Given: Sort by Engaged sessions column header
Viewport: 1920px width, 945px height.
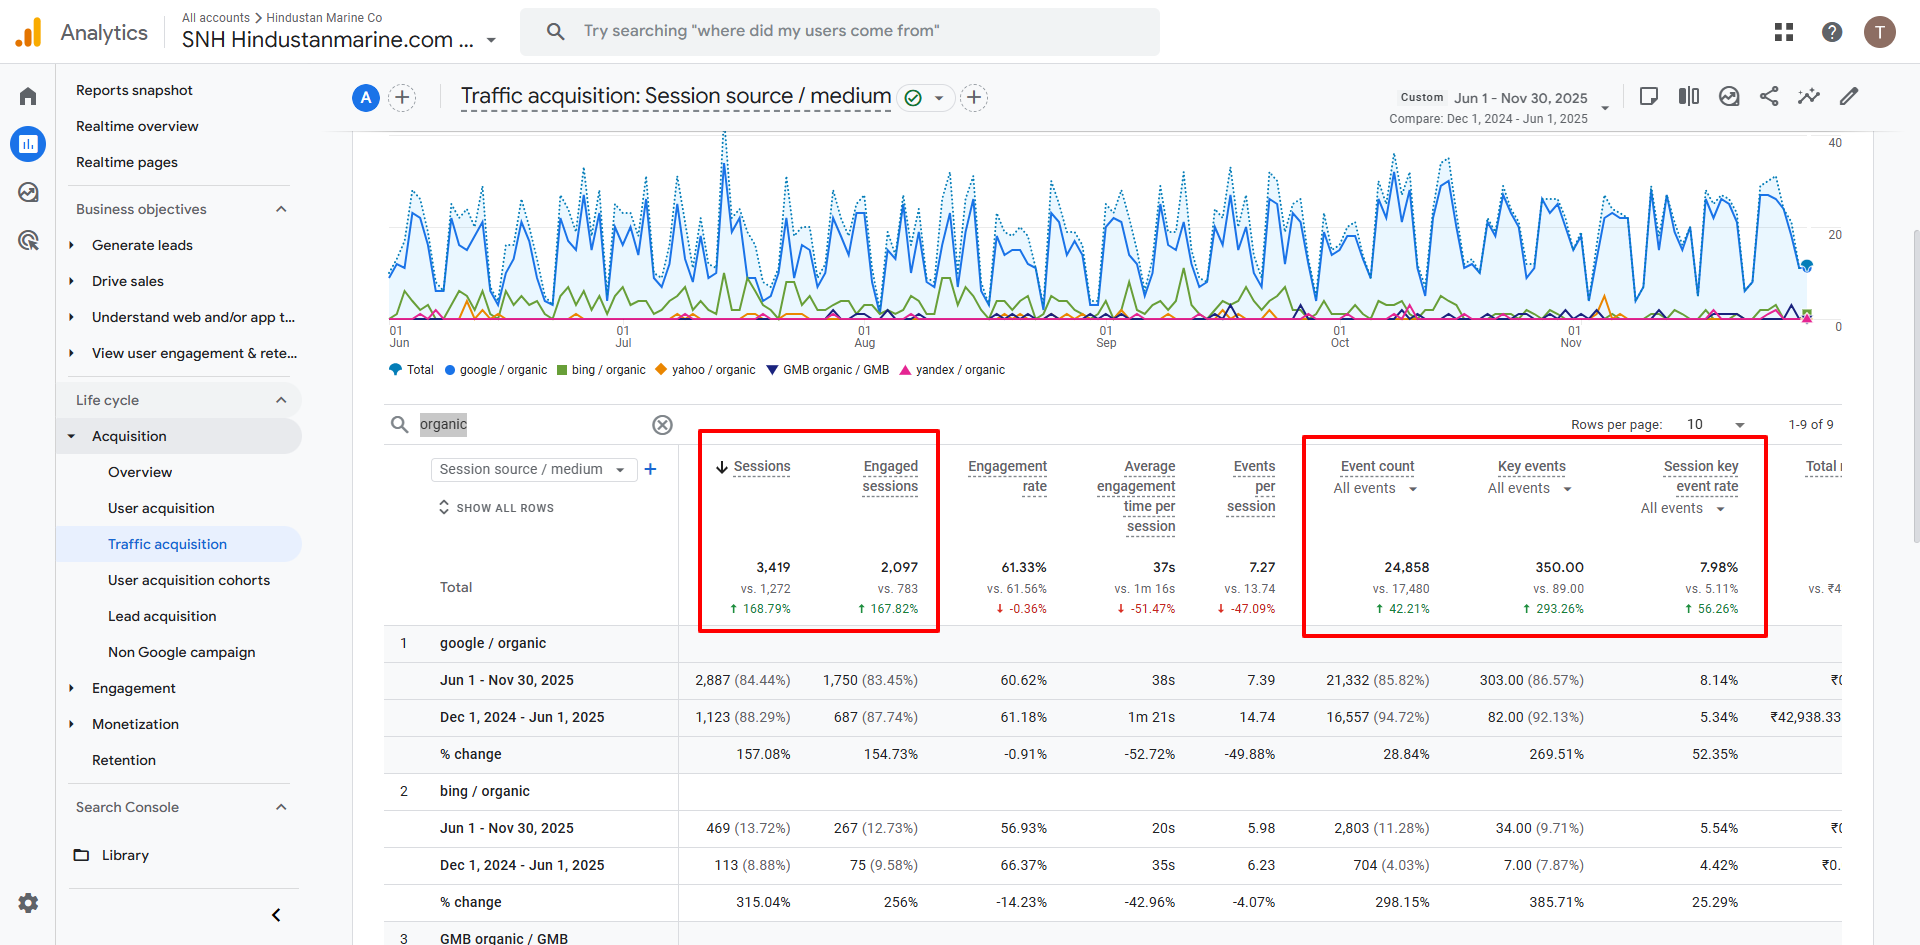Looking at the screenshot, I should 890,477.
